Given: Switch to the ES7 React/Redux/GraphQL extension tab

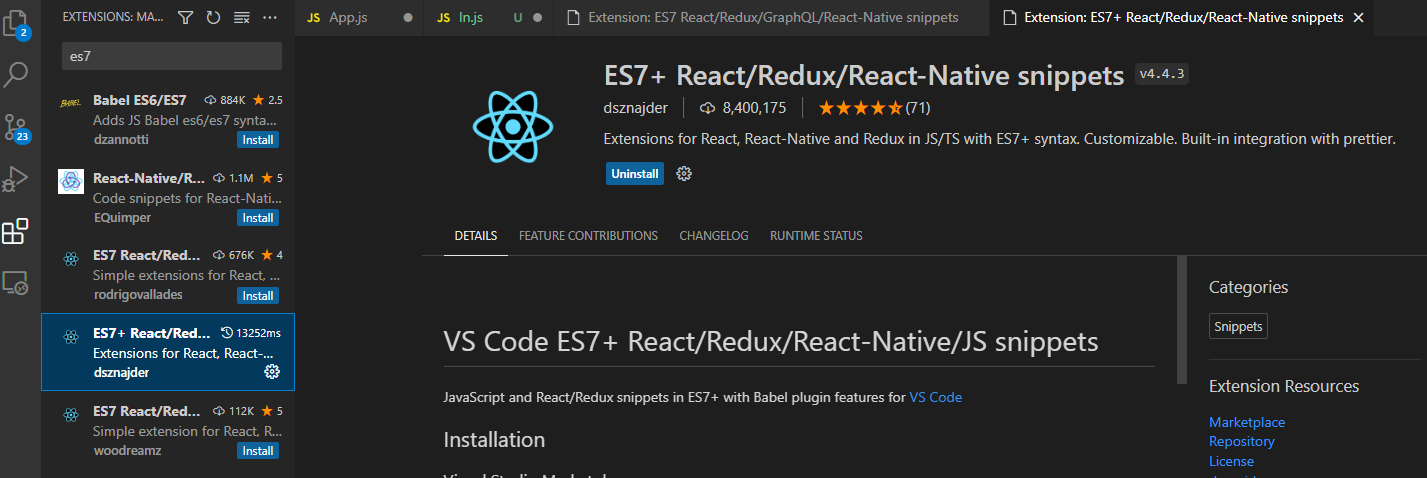Looking at the screenshot, I should click(x=772, y=17).
